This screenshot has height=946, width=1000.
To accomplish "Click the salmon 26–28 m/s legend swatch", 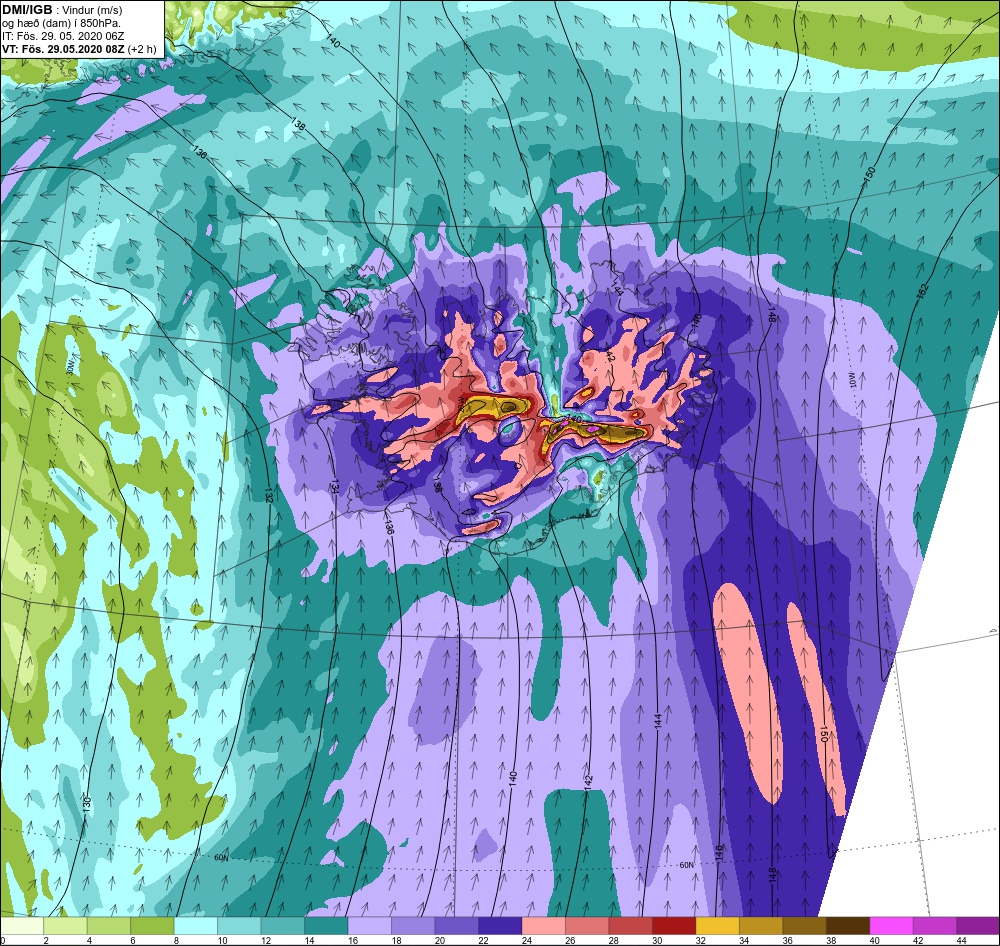I will pos(587,926).
